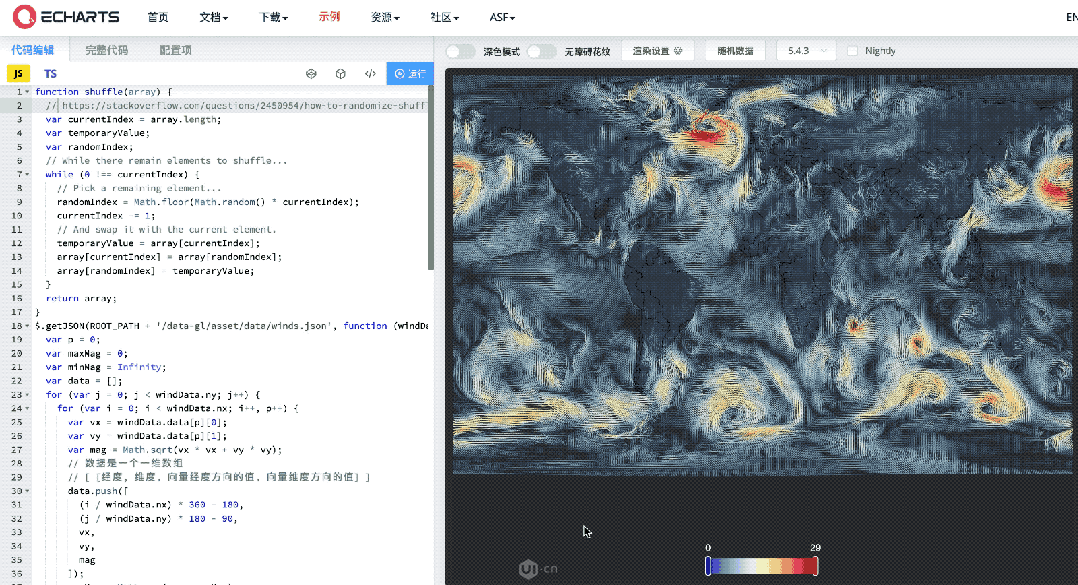Click 'var mag = Math.sqrt' code line

click(175, 450)
